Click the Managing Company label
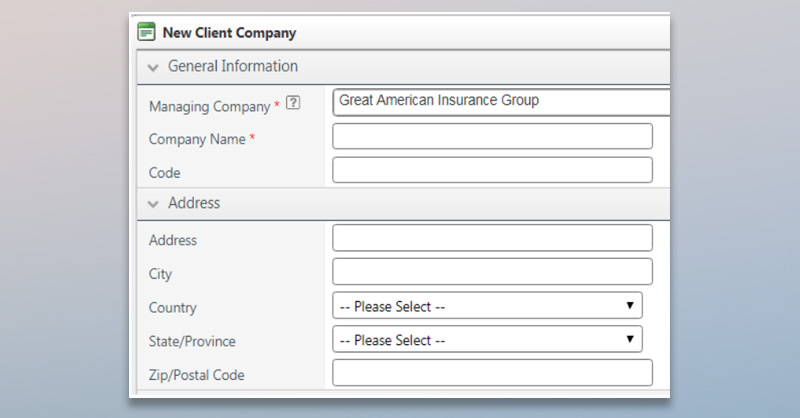Image resolution: width=800 pixels, height=418 pixels. [208, 106]
